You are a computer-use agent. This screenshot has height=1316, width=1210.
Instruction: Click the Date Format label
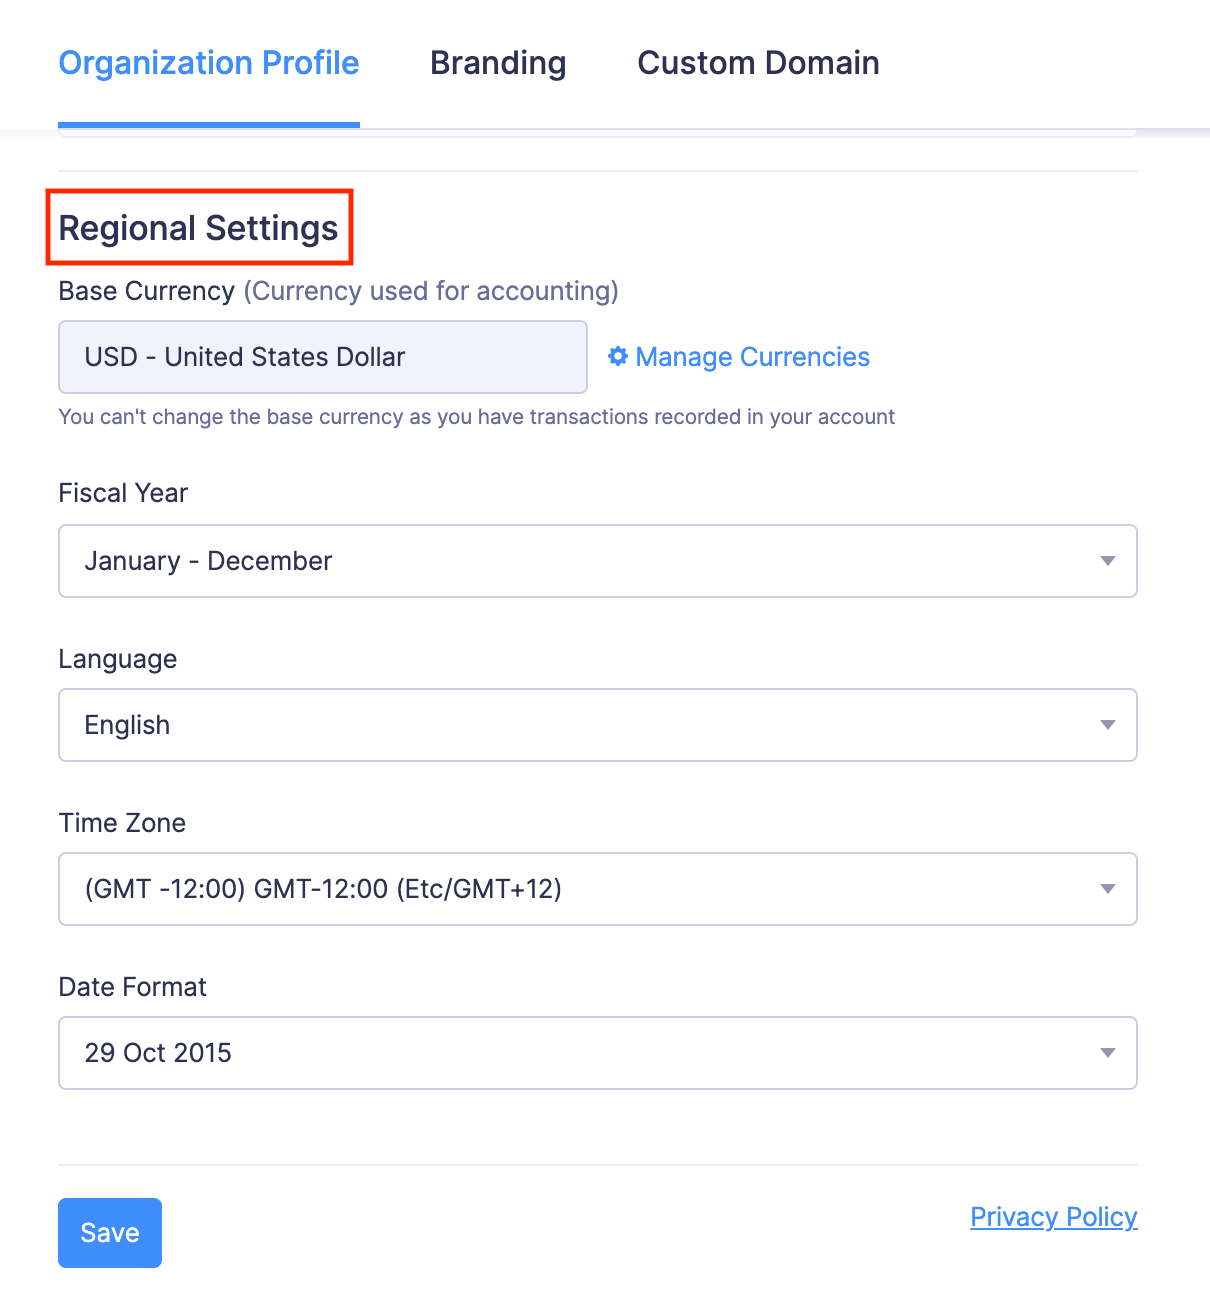coord(132,987)
